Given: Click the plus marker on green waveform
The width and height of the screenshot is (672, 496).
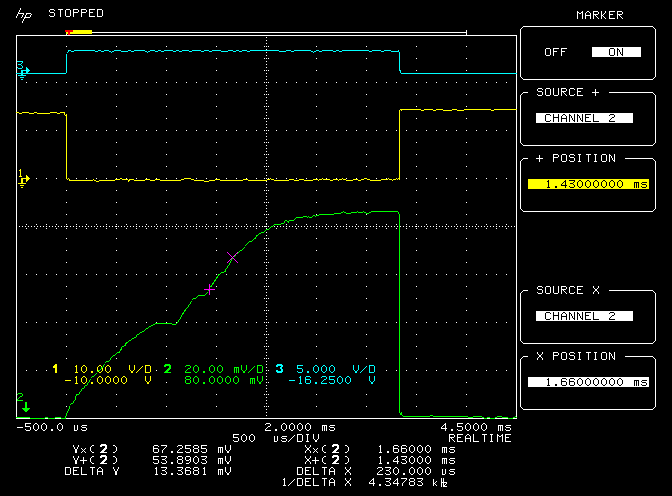Looking at the screenshot, I should [208, 290].
